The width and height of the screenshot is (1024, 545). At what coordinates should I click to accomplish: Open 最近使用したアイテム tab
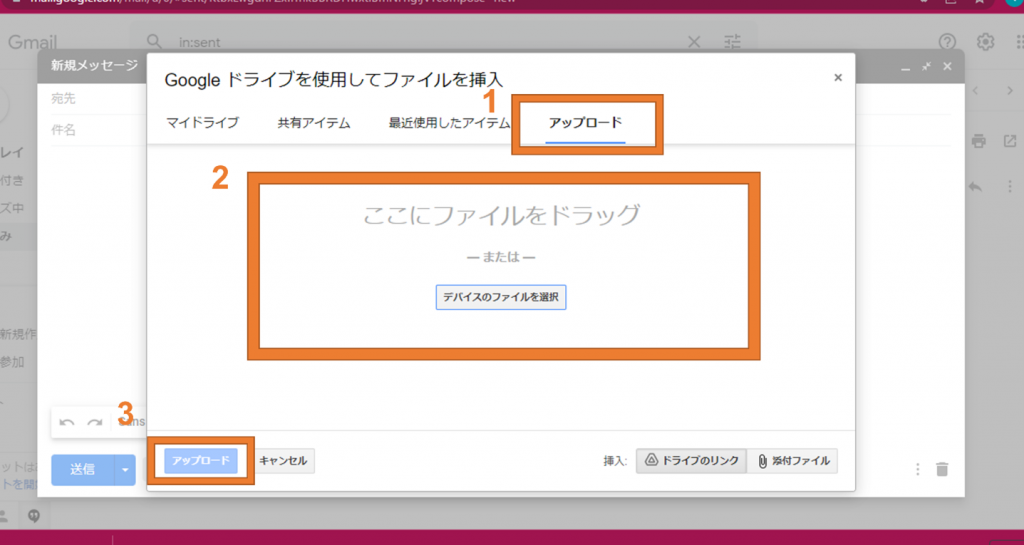(449, 123)
